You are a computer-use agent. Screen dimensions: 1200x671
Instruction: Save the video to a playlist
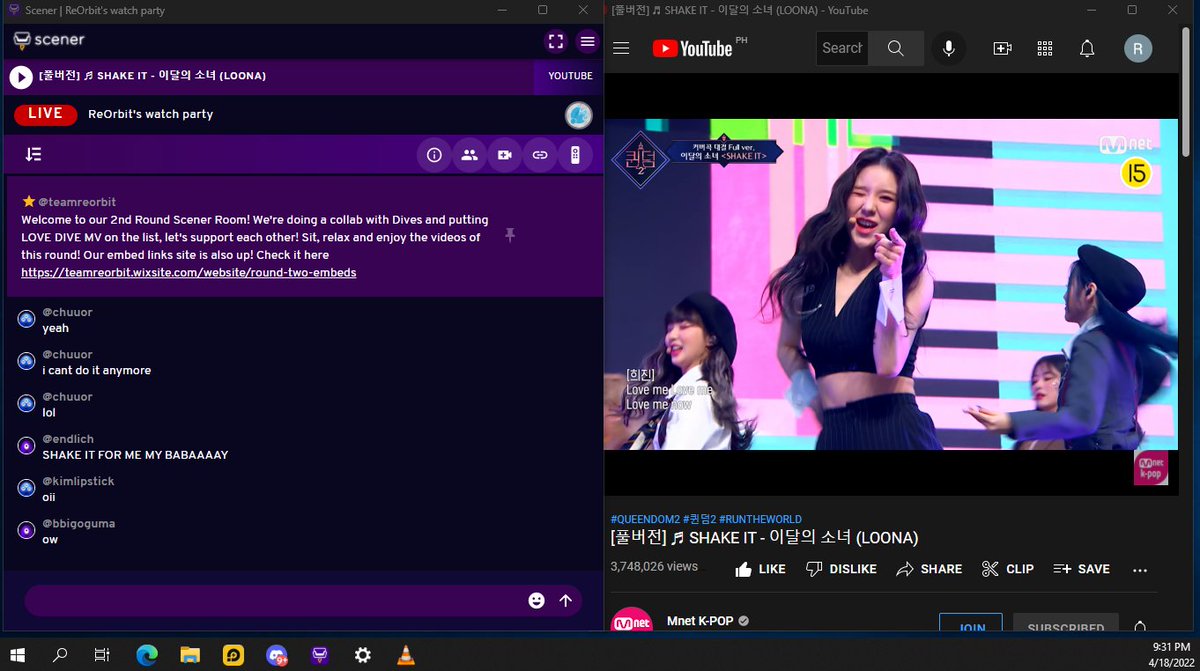click(x=1081, y=569)
